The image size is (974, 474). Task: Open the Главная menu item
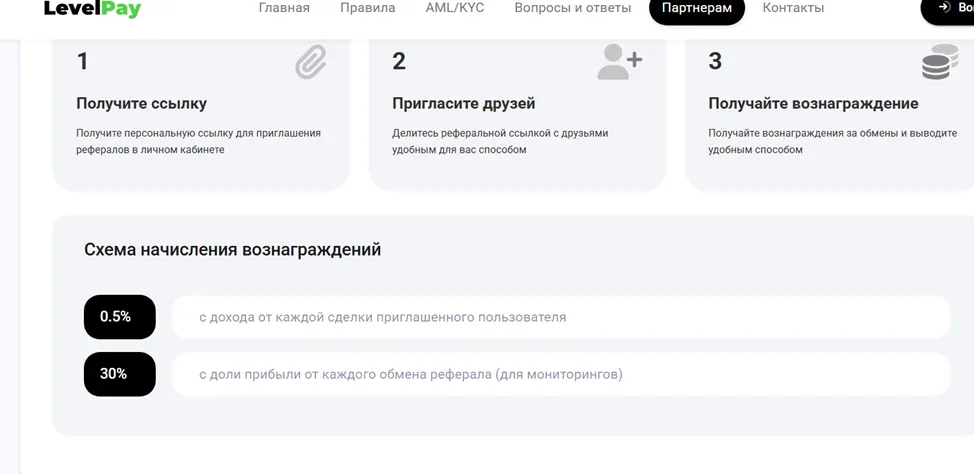(284, 8)
